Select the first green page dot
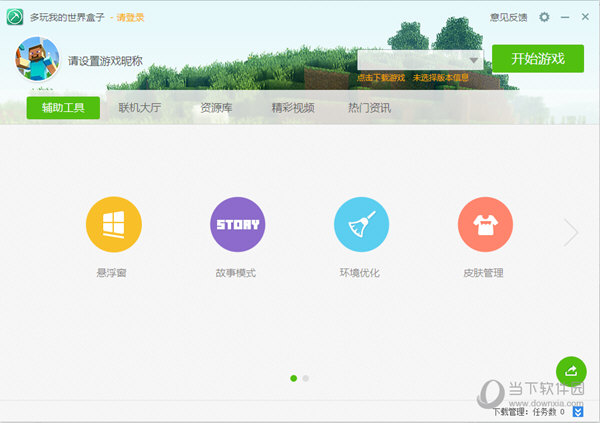This screenshot has height=423, width=600. coord(293,378)
